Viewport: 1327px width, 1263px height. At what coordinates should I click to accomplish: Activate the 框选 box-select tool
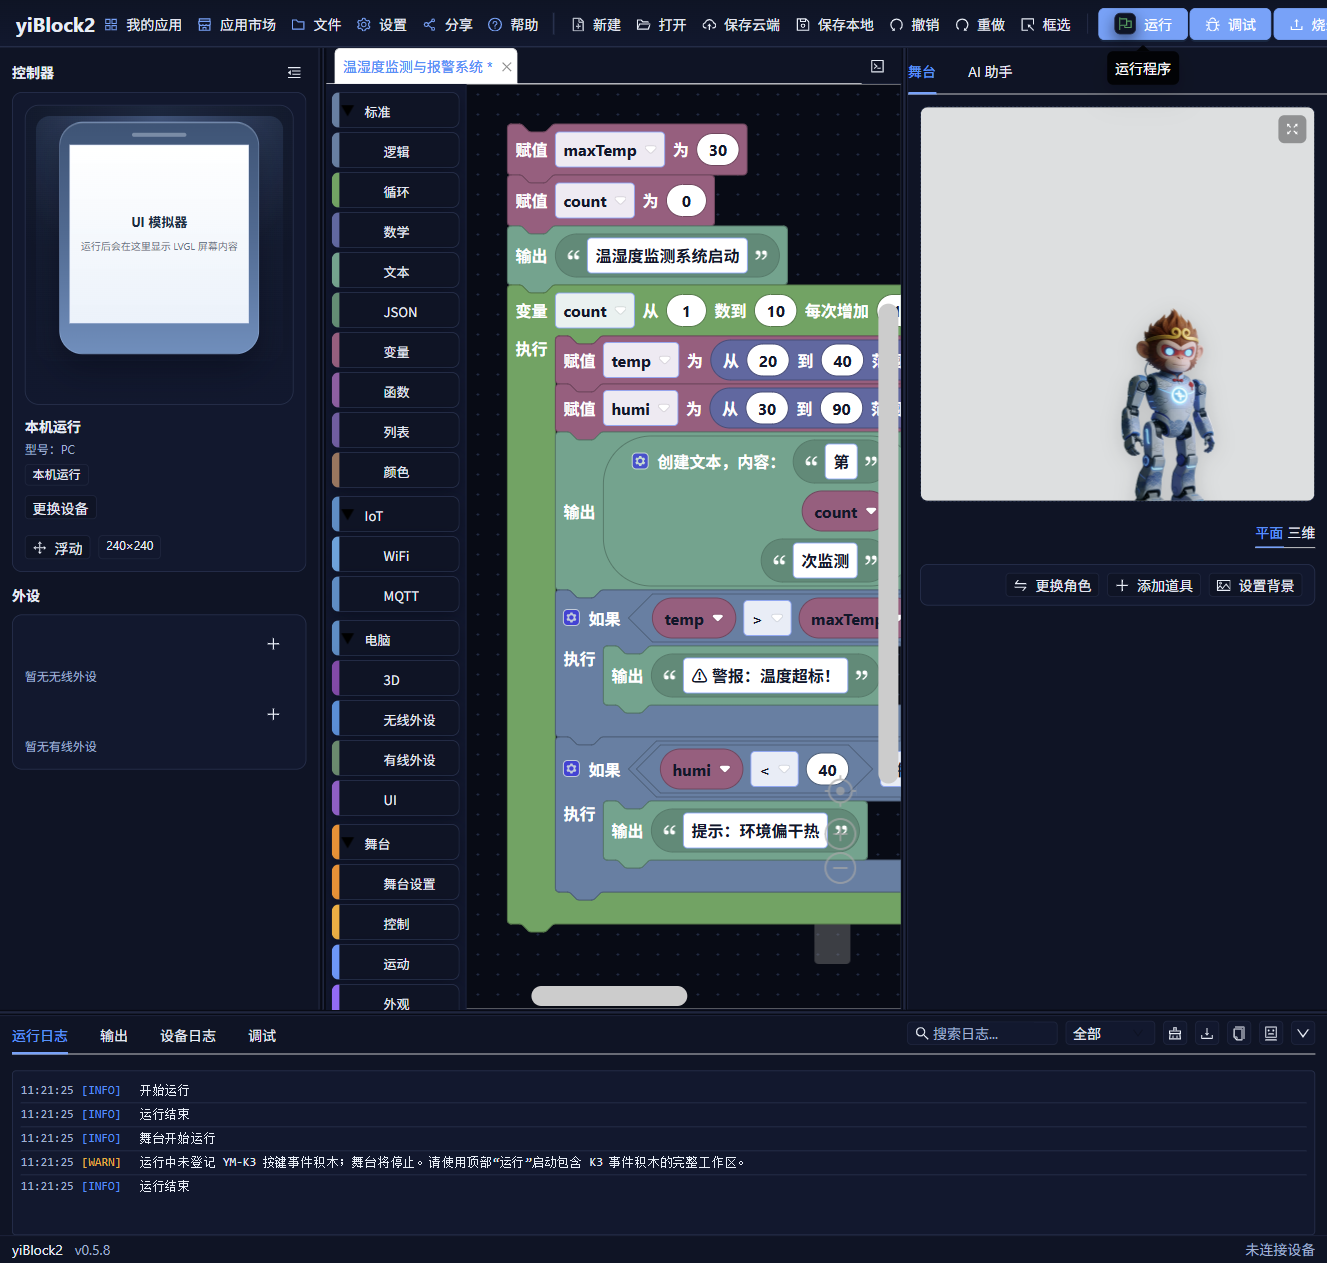point(1046,25)
